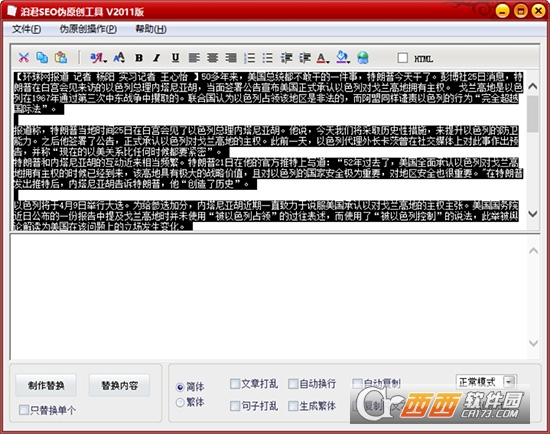Insert a numbered list
The height and width of the screenshot is (434, 550).
click(x=249, y=58)
